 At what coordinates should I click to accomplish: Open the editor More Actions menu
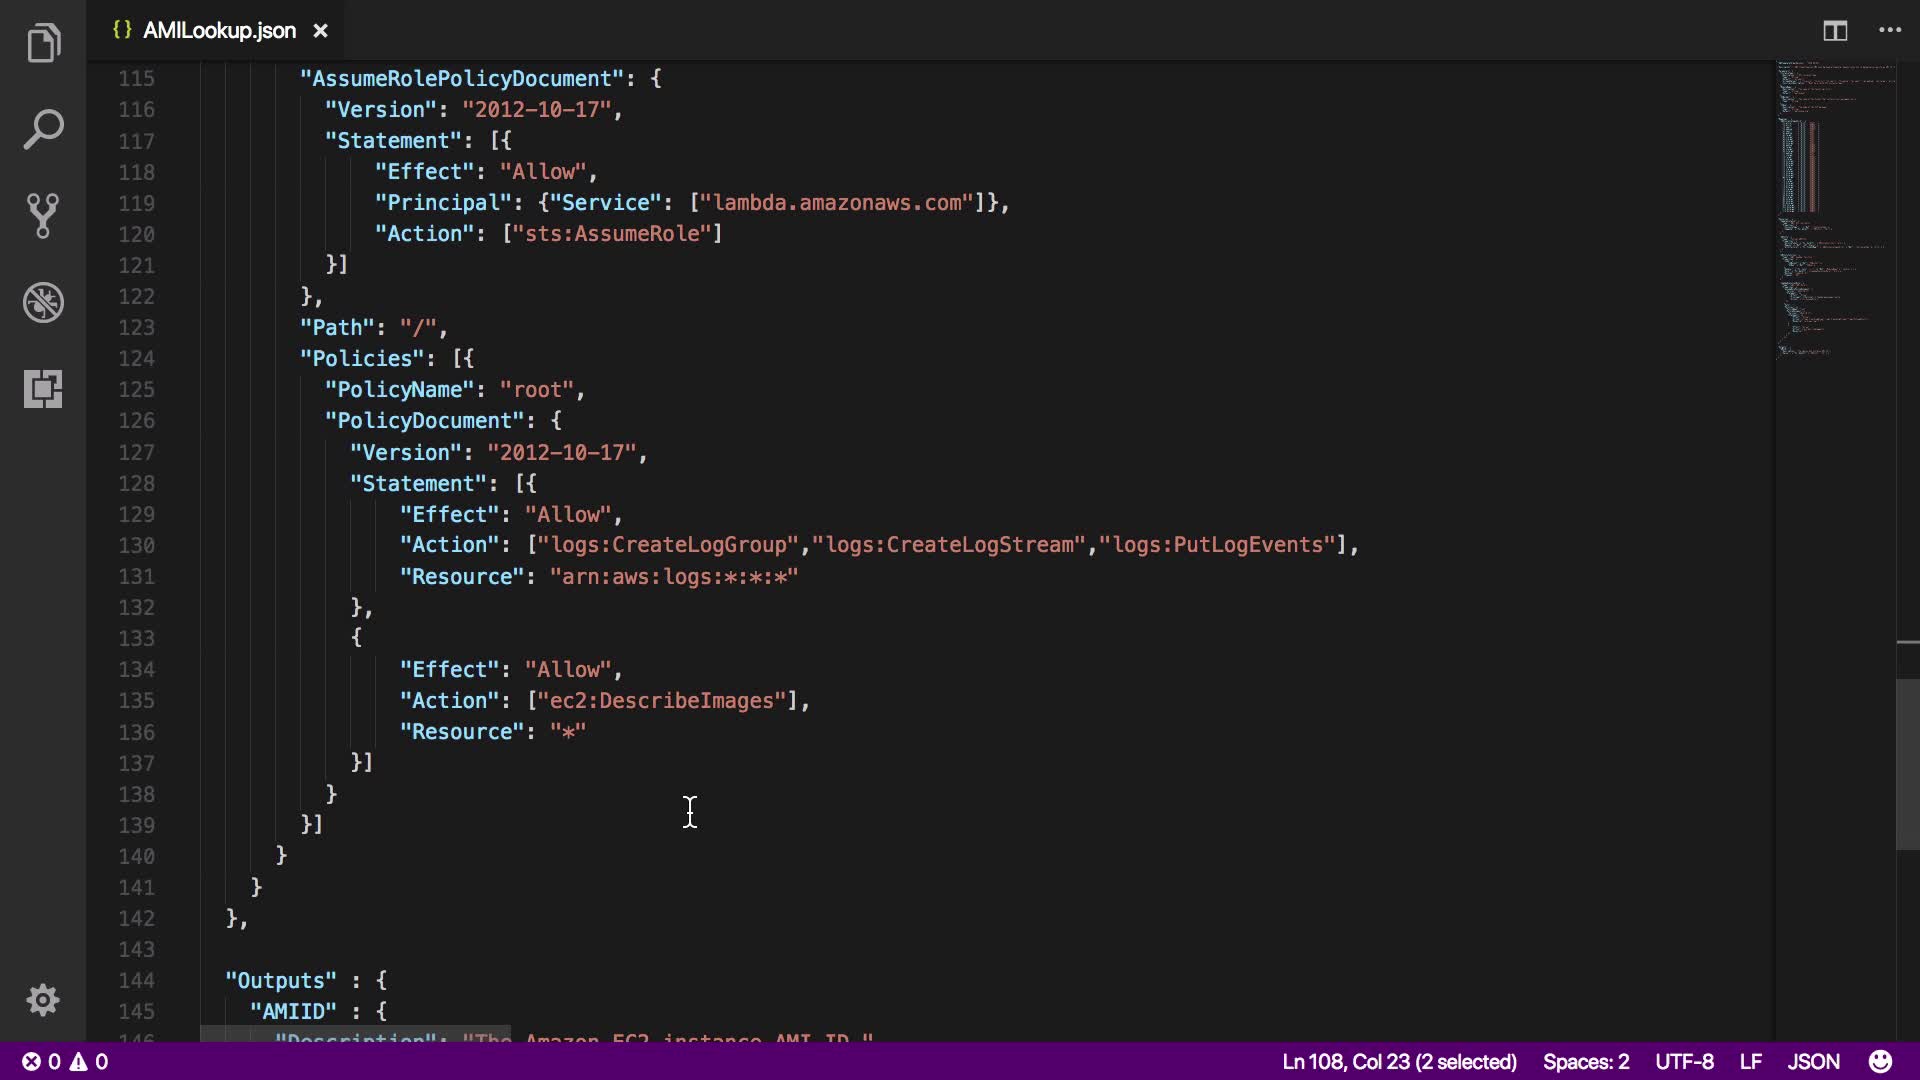[1890, 31]
